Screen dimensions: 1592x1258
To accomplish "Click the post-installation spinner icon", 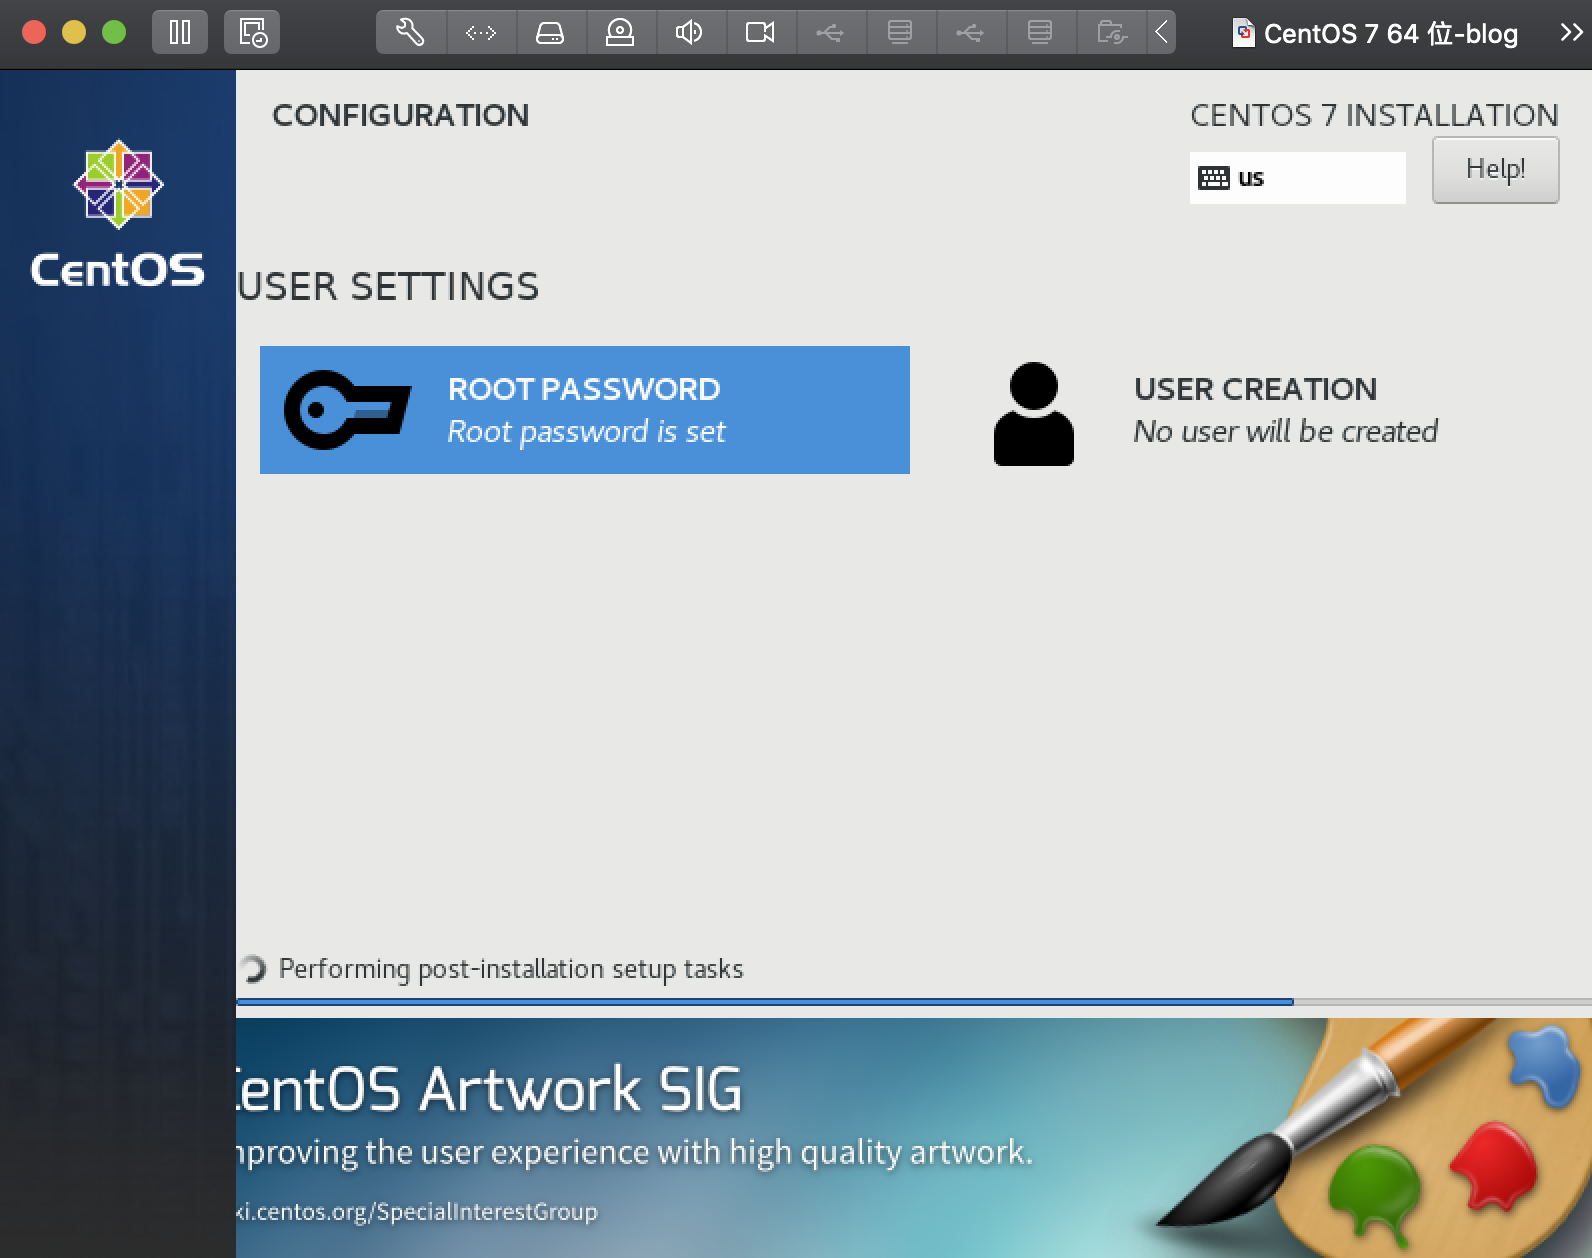I will tap(252, 969).
